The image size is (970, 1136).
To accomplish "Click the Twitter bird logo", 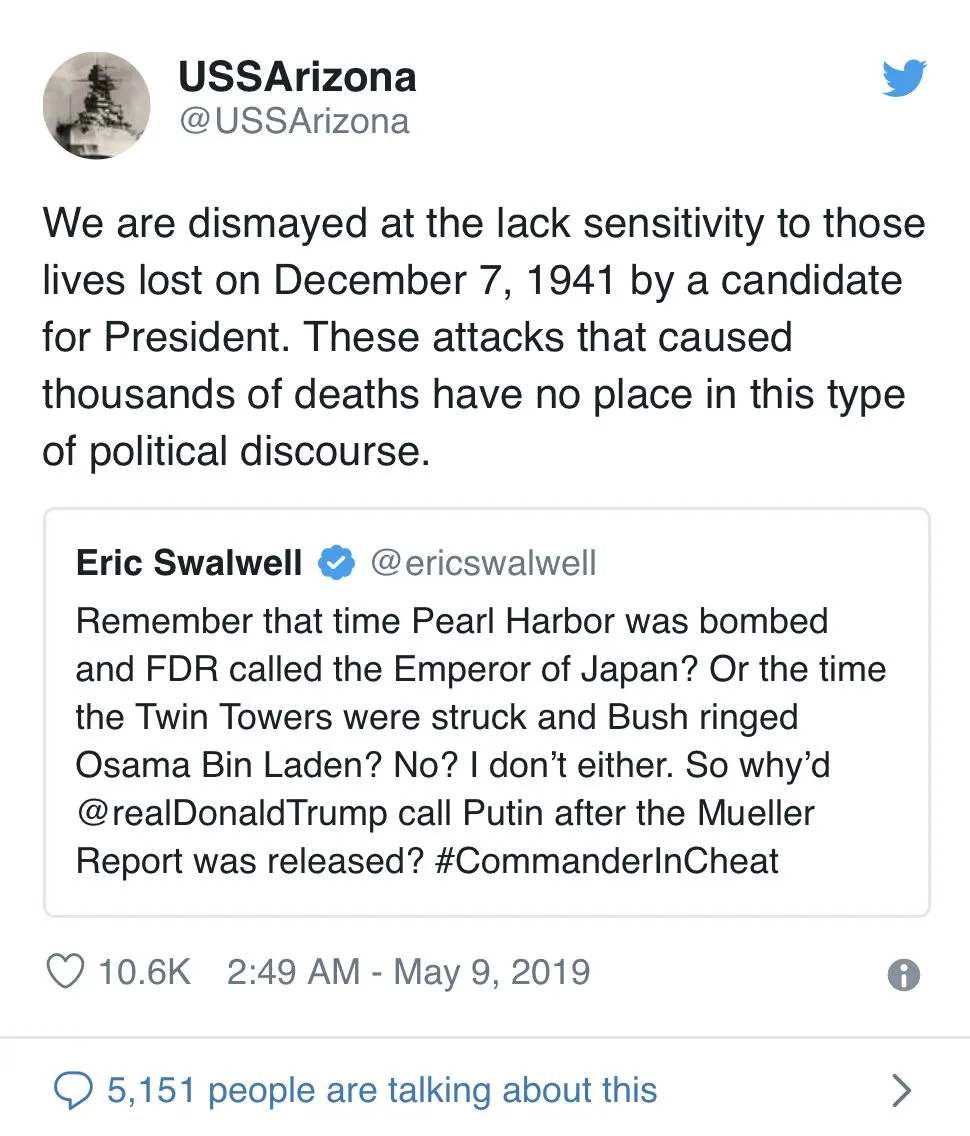I will tap(903, 78).
